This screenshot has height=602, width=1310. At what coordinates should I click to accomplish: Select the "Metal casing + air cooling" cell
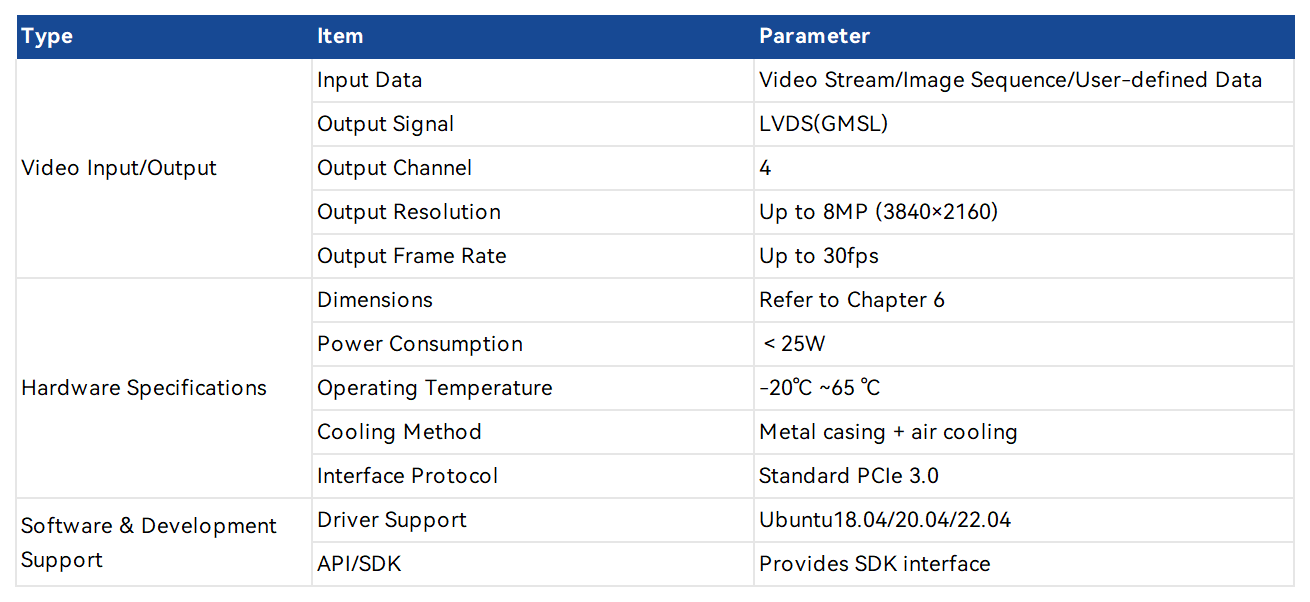coord(888,432)
